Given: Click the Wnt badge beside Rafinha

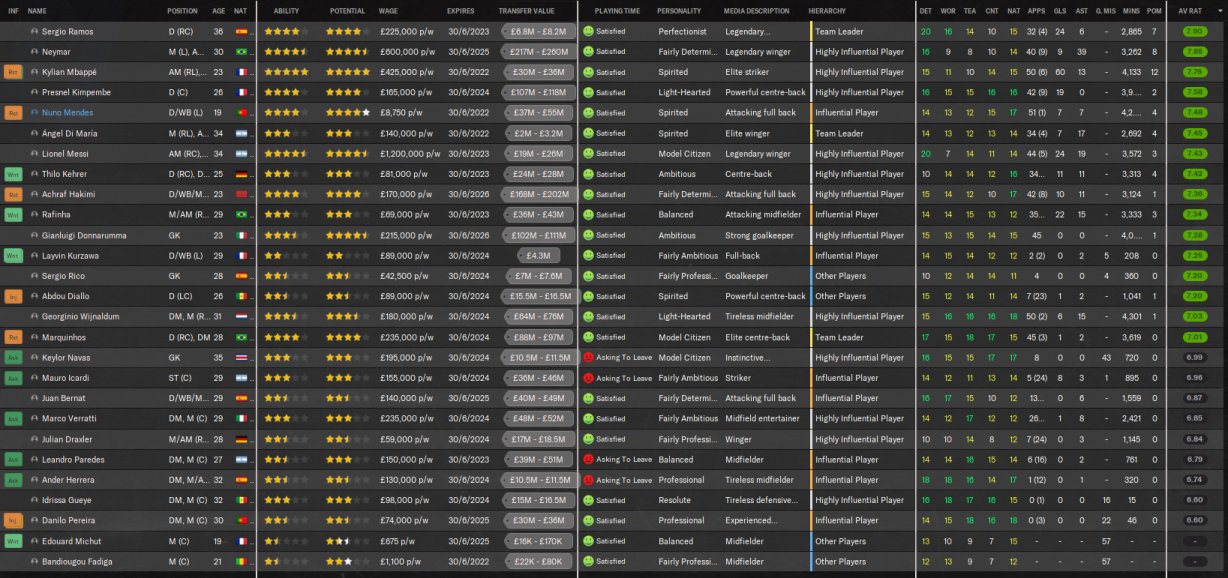Looking at the screenshot, I should 13,215.
